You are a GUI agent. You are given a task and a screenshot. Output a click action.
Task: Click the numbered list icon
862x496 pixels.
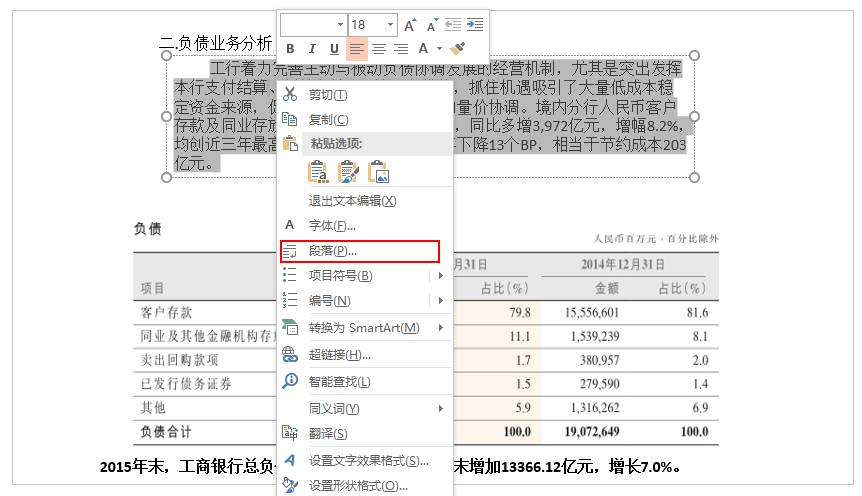click(x=290, y=300)
